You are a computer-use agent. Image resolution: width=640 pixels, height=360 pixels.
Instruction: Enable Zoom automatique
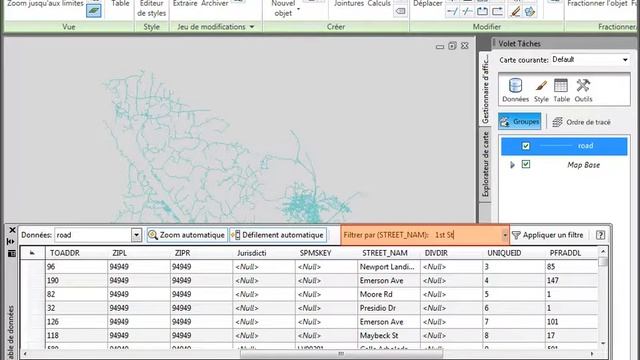point(187,235)
